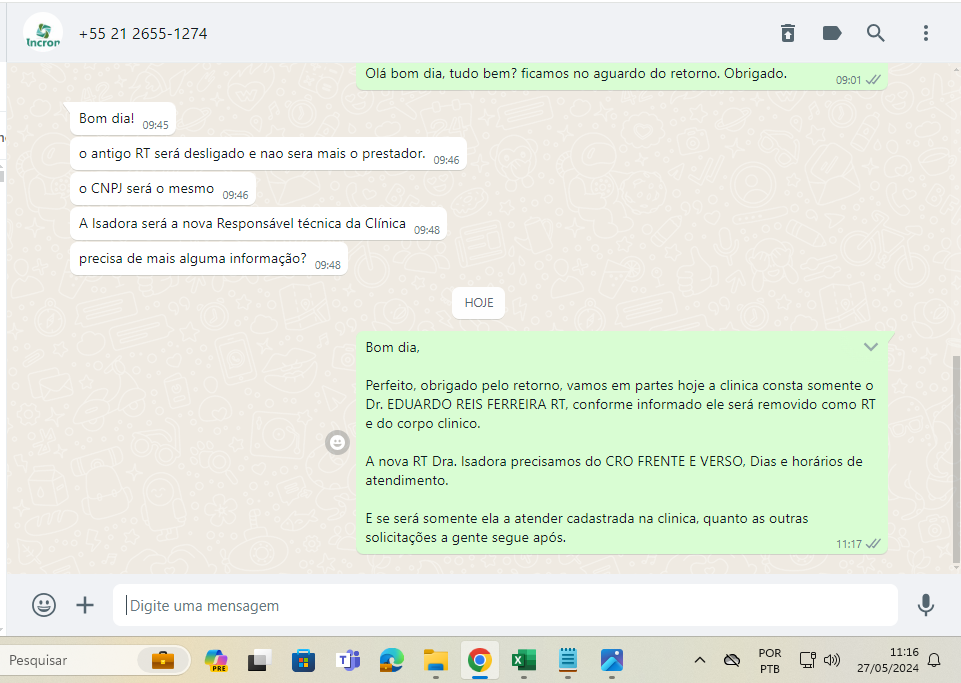Viewport: 961px width, 683px height.
Task: Select the 'Bom dia!' message
Action: point(123,119)
